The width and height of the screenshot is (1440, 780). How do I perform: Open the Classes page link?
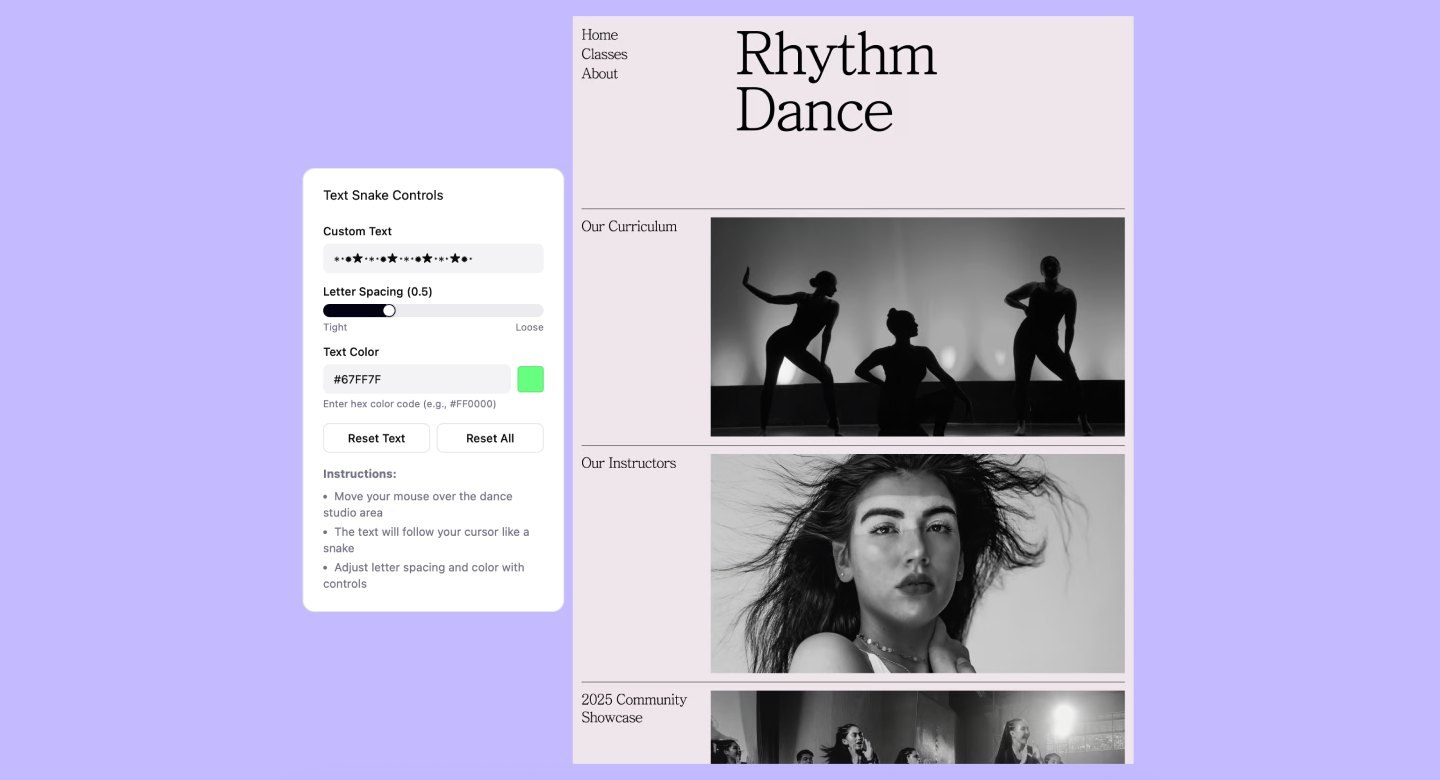point(604,54)
